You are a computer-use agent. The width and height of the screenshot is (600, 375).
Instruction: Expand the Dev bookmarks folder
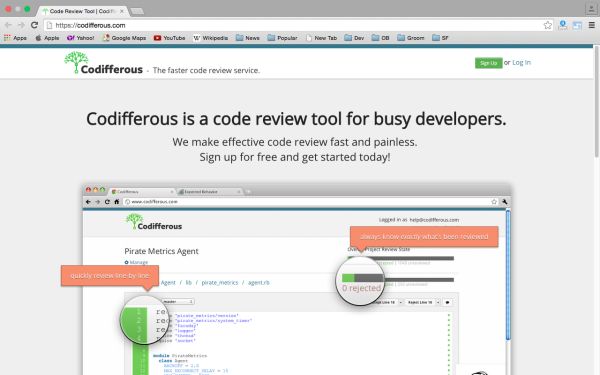coord(354,38)
